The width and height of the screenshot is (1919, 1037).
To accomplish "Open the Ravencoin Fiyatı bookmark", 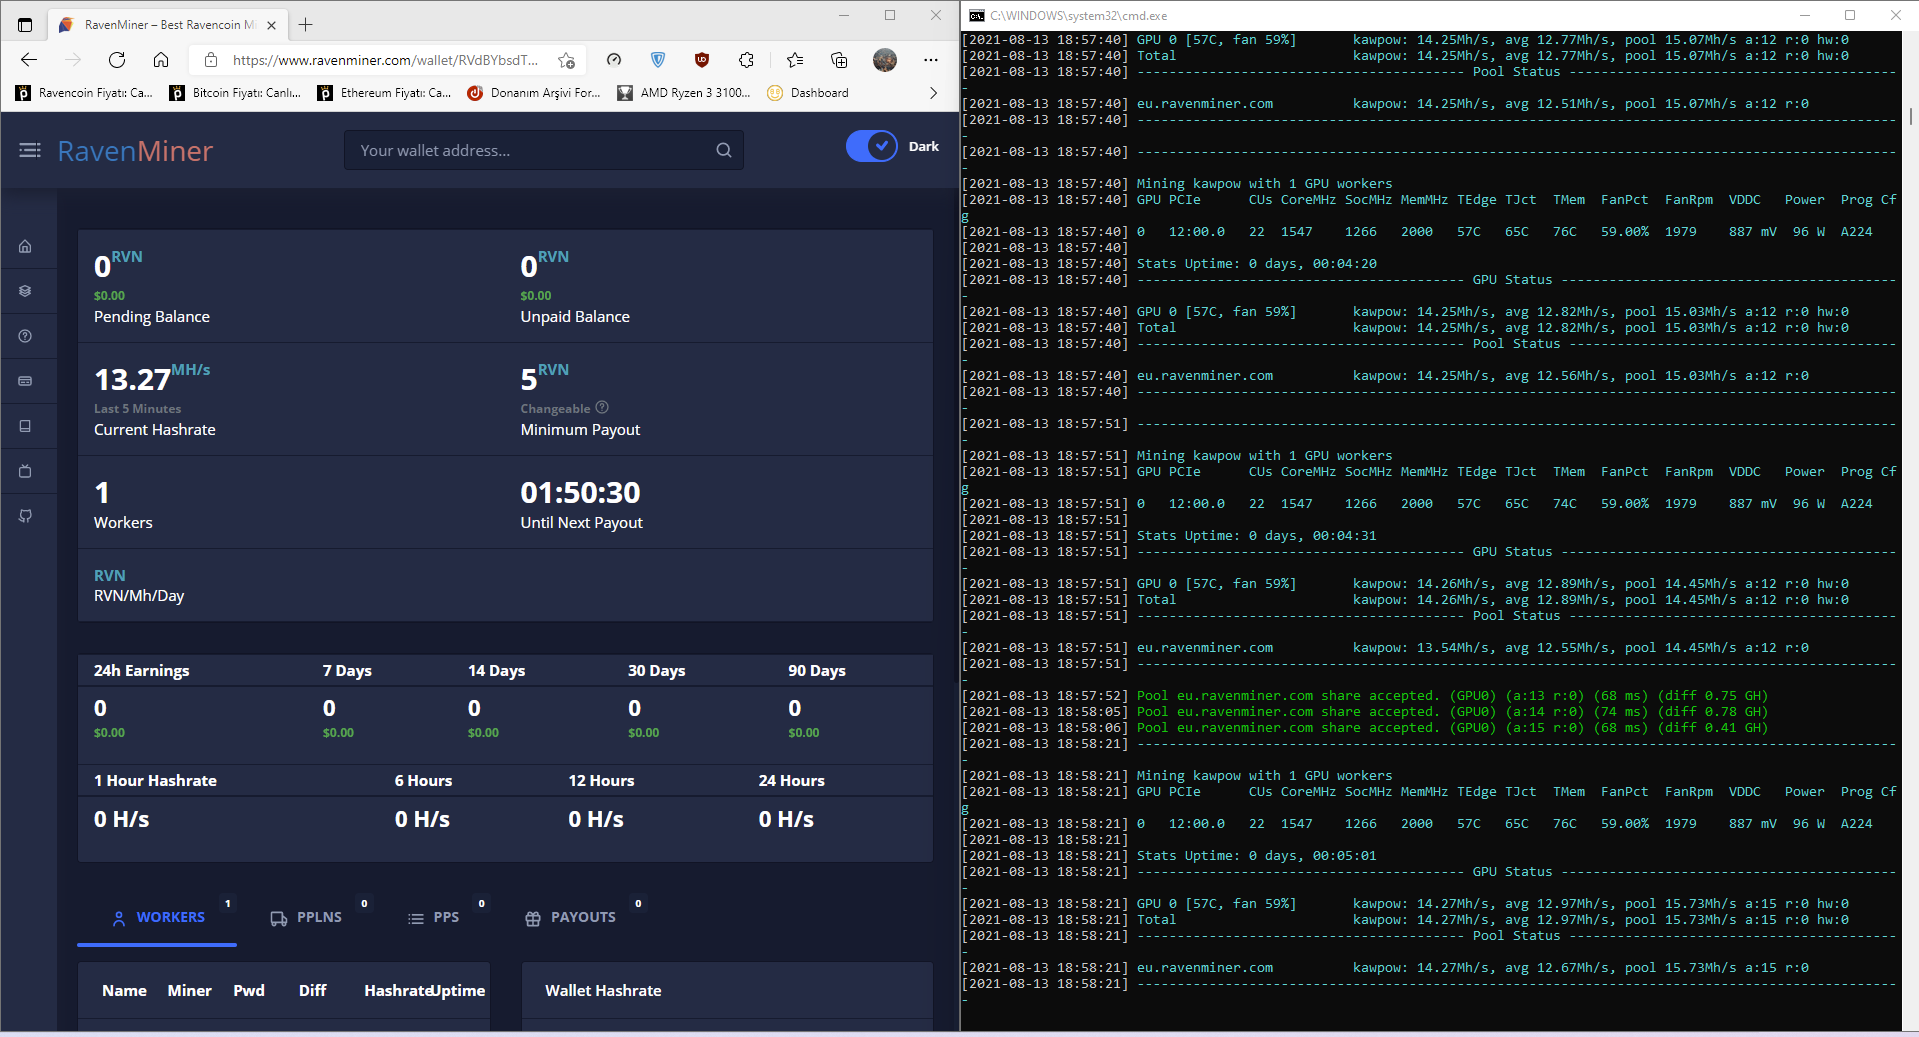I will [x=84, y=93].
